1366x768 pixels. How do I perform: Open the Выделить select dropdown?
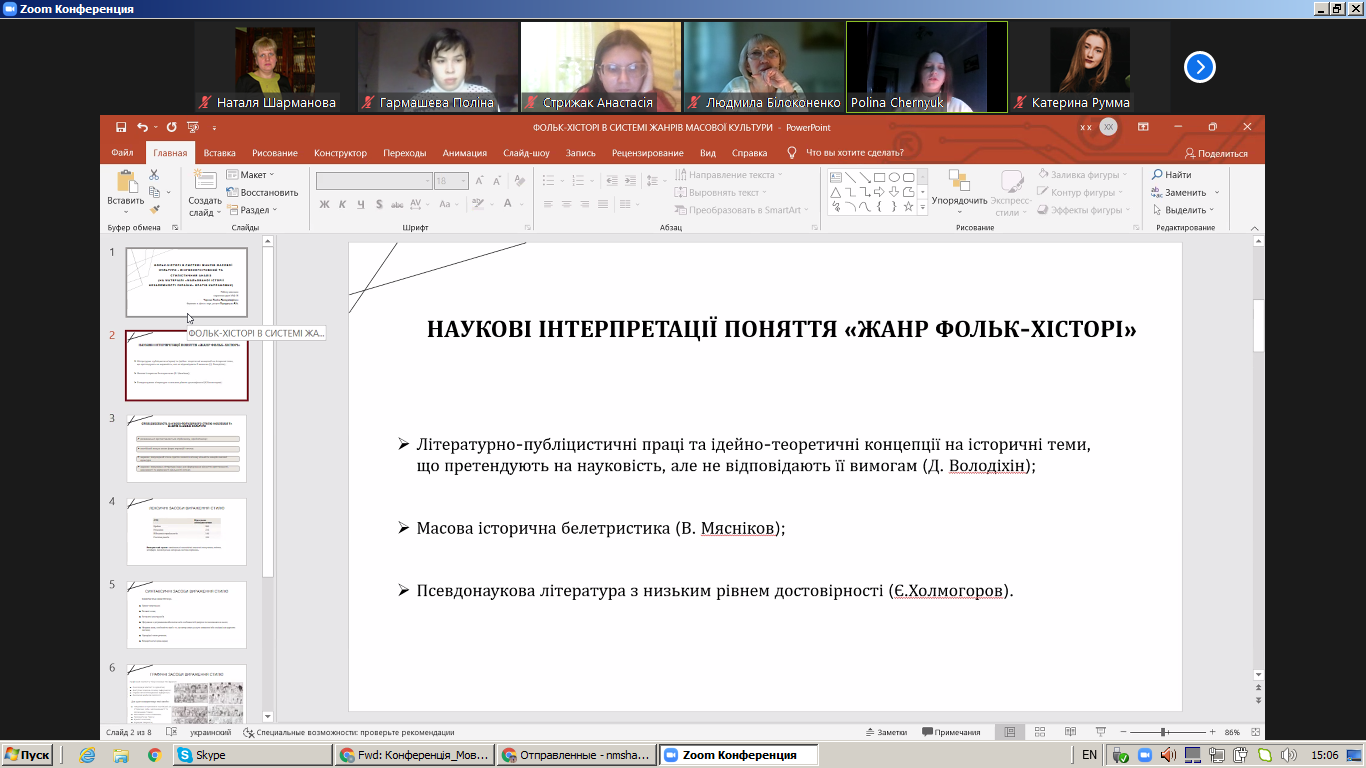pyautogui.click(x=1182, y=210)
